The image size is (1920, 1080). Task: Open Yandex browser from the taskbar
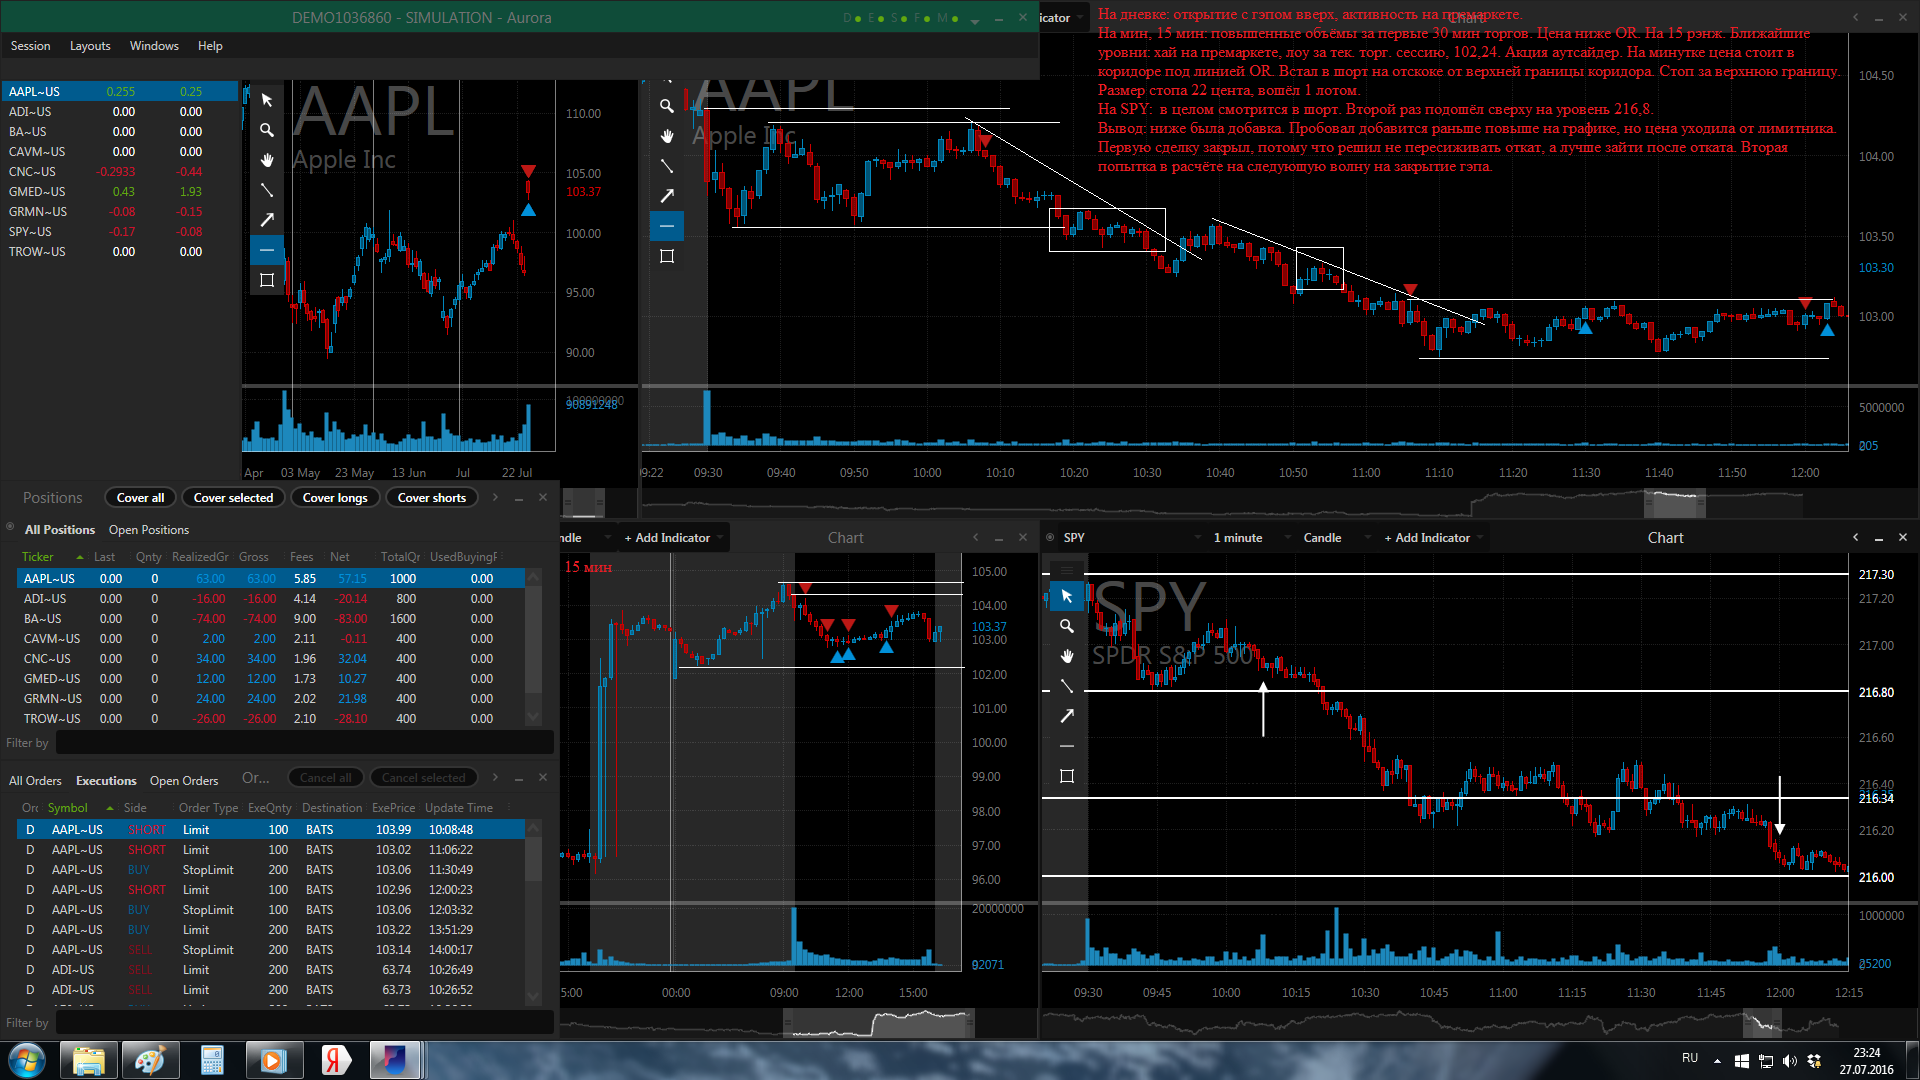click(335, 1060)
